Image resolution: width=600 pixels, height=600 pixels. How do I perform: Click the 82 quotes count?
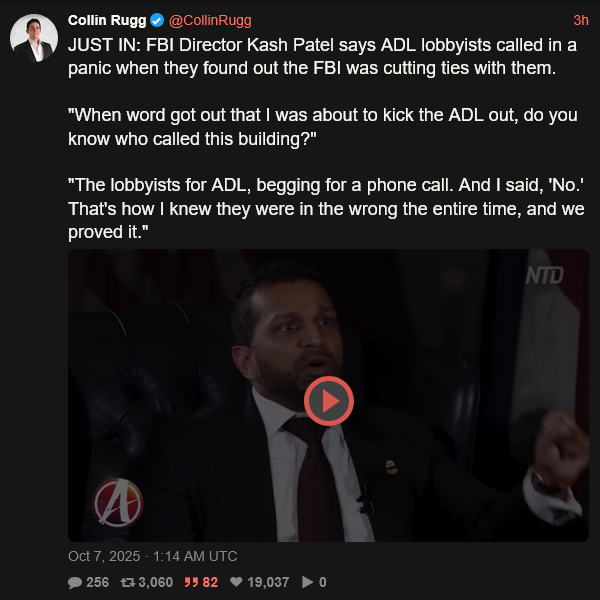210,582
